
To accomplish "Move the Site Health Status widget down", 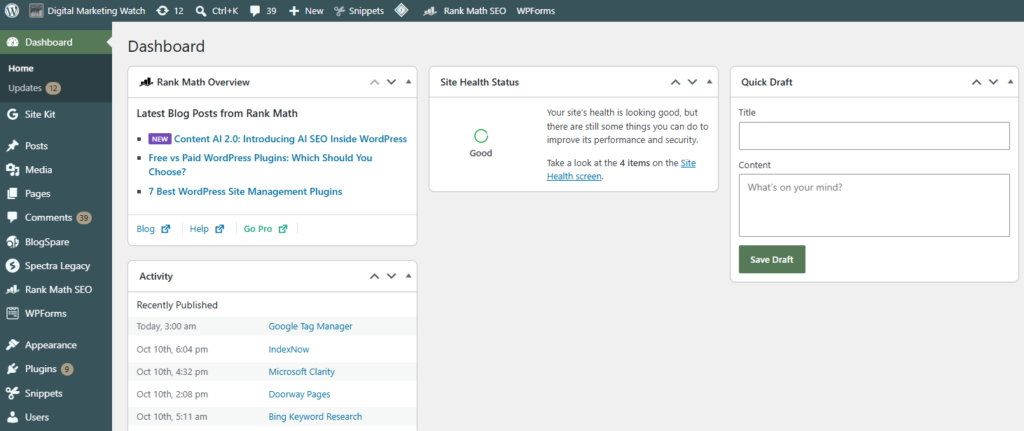I will [693, 82].
